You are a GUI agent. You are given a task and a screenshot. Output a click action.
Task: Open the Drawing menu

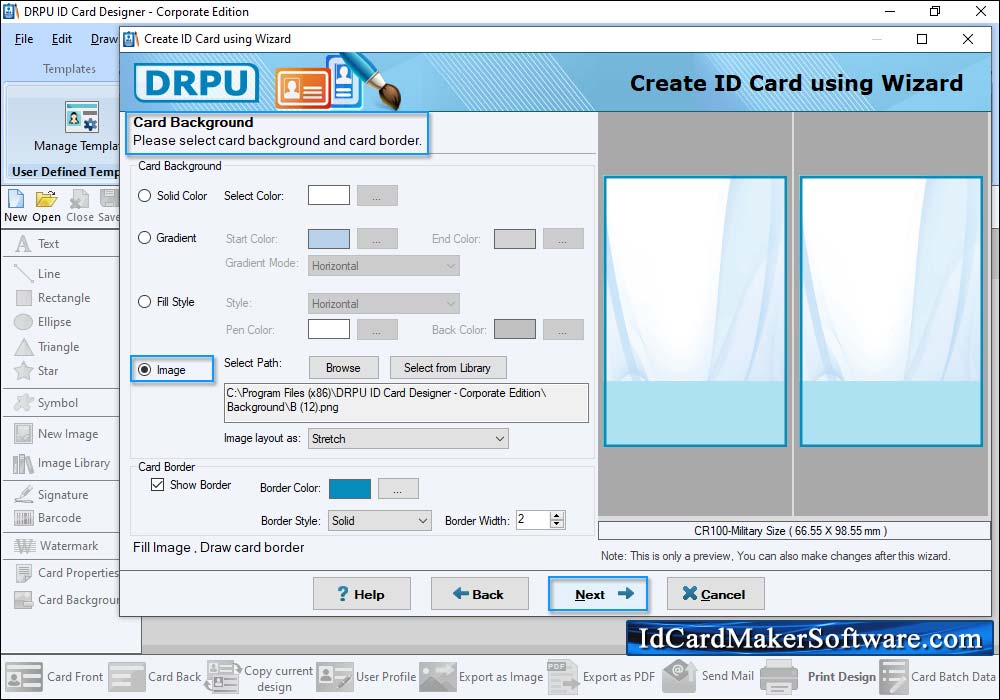tap(104, 39)
